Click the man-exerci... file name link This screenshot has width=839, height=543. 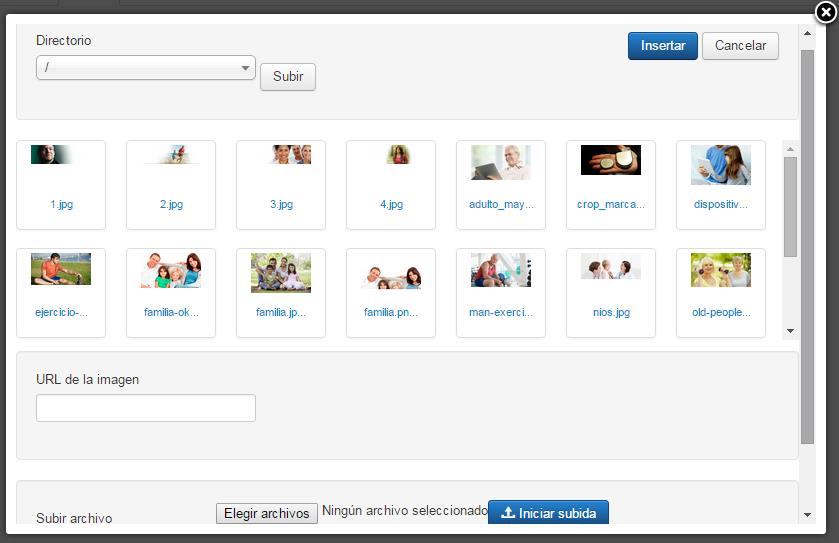pyautogui.click(x=501, y=312)
